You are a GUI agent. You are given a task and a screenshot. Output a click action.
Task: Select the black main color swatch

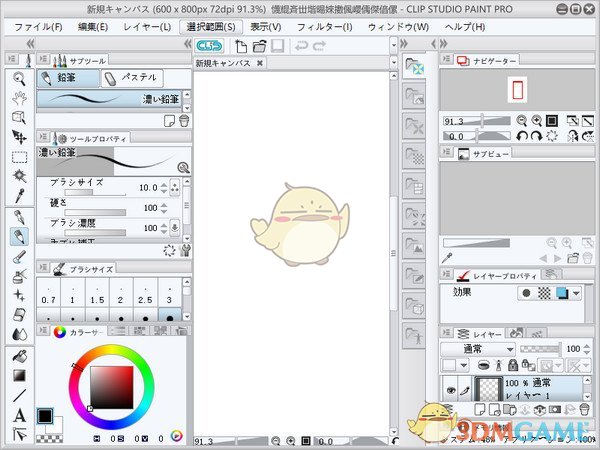45,416
